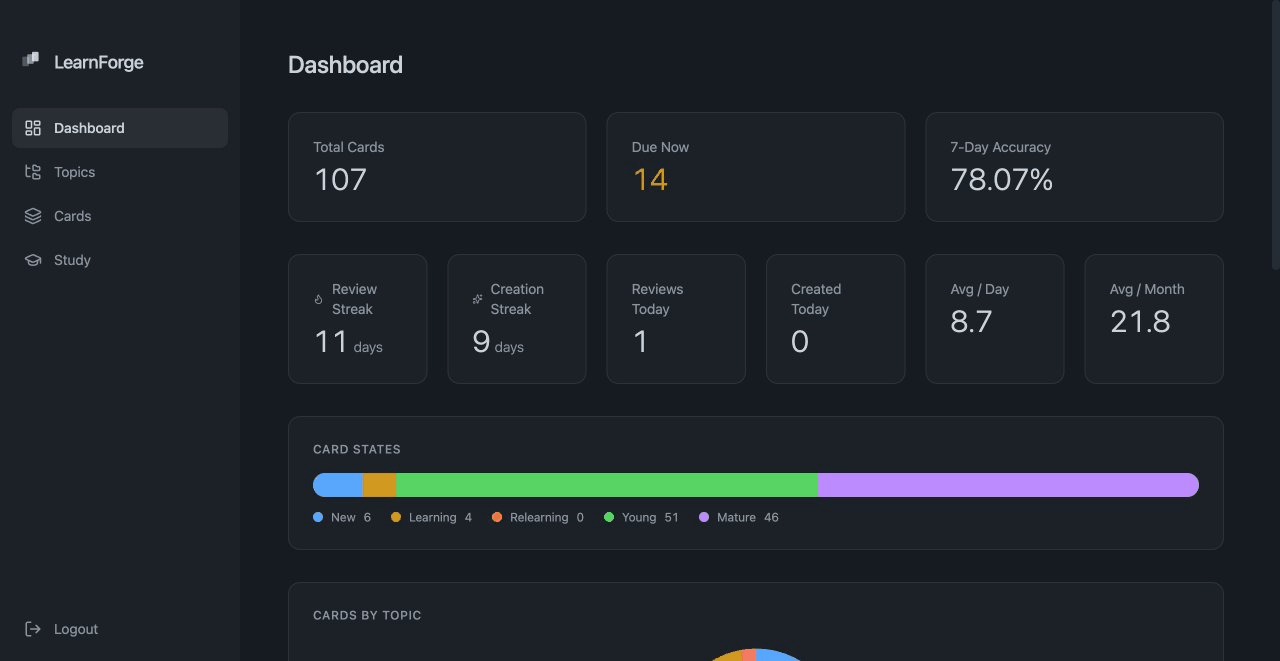Screen dimensions: 1280x661
Task: Click the LearnForge bar-chart logo
Action: click(x=30, y=60)
